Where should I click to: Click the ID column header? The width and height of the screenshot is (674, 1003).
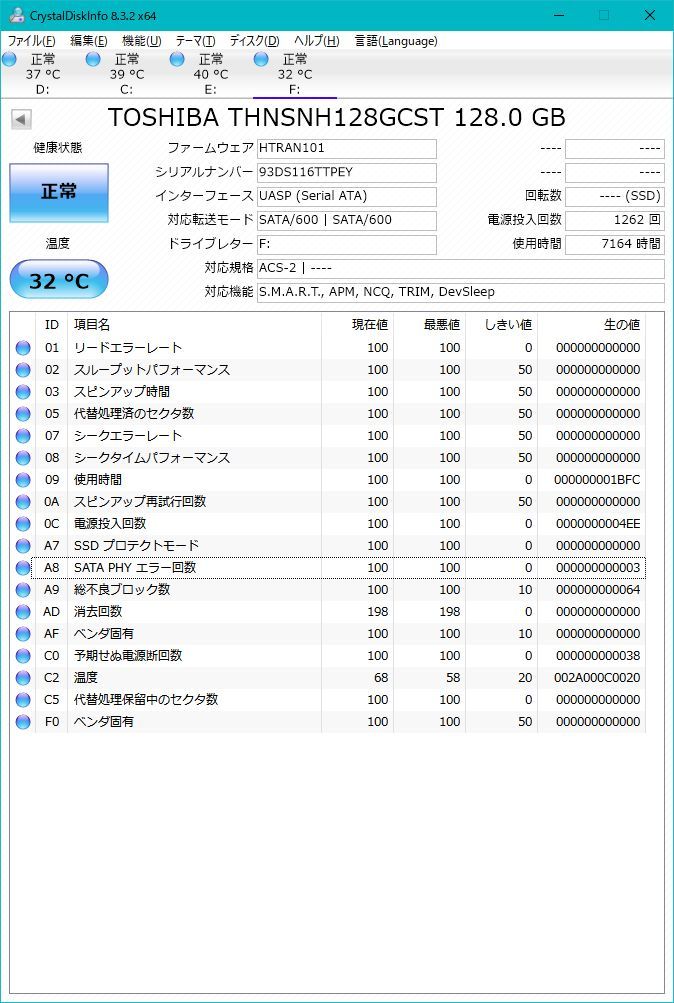[52, 325]
